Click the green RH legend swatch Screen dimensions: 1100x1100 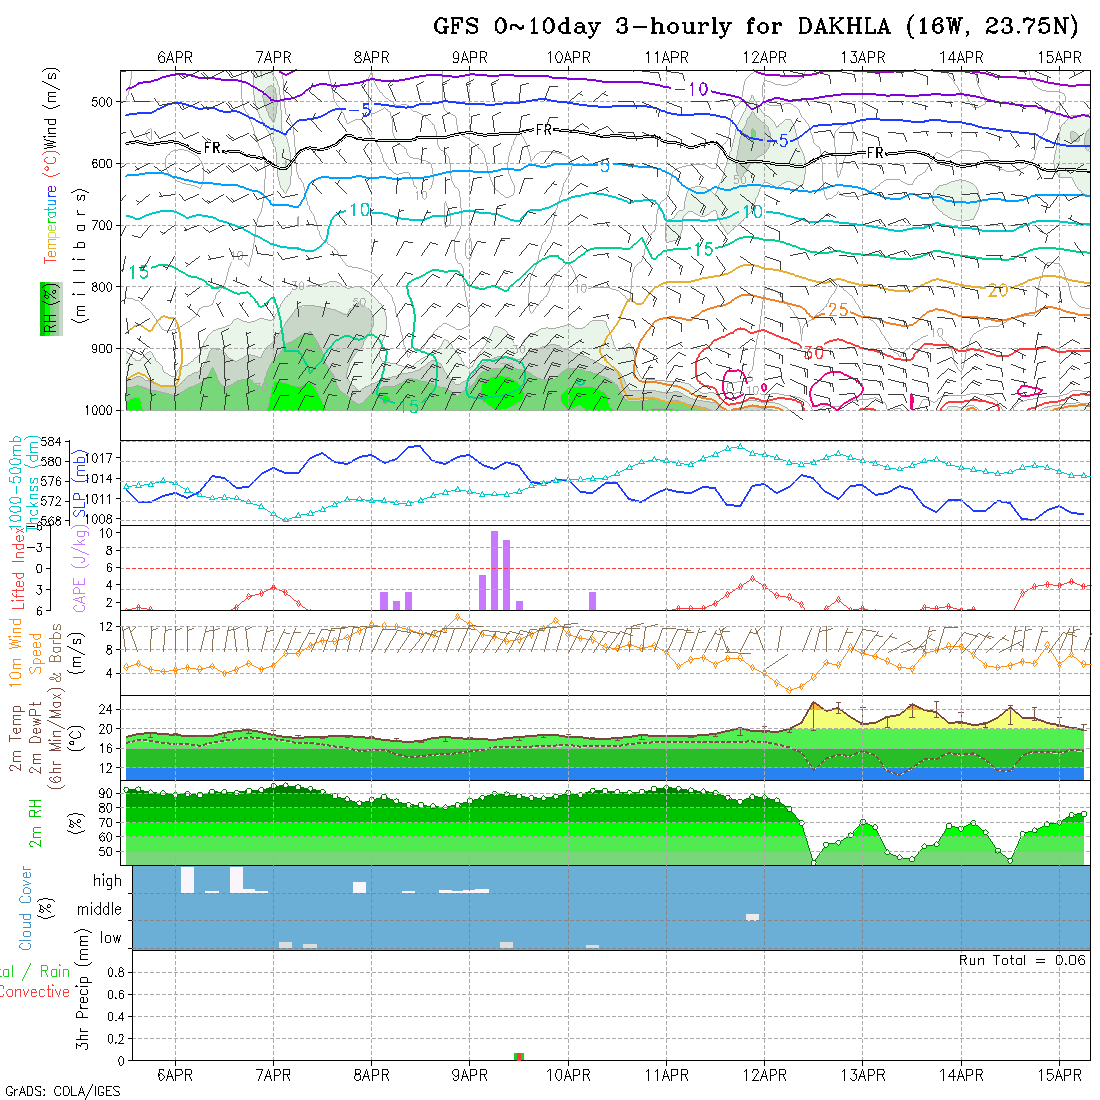click(x=46, y=307)
